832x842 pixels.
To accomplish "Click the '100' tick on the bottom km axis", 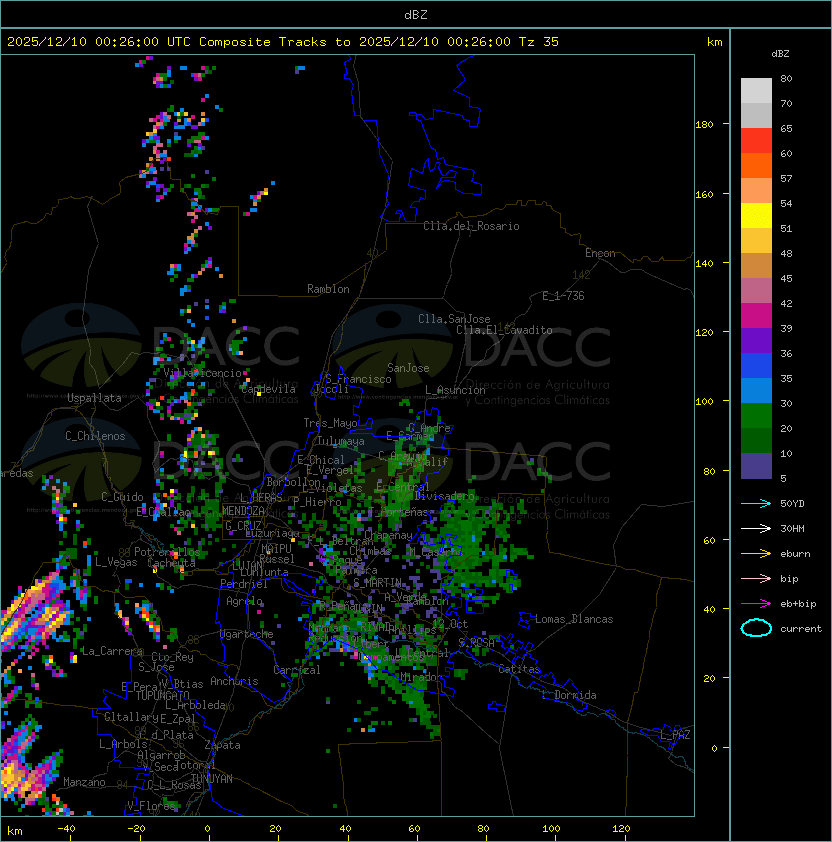I will [551, 829].
